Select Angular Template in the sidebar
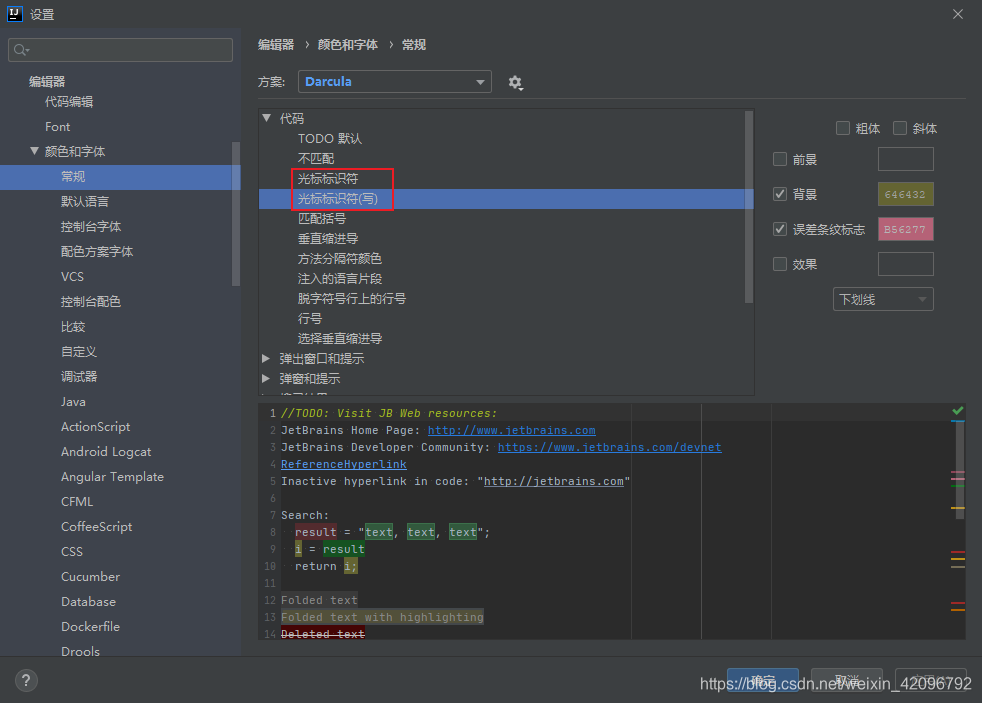 pyautogui.click(x=112, y=477)
